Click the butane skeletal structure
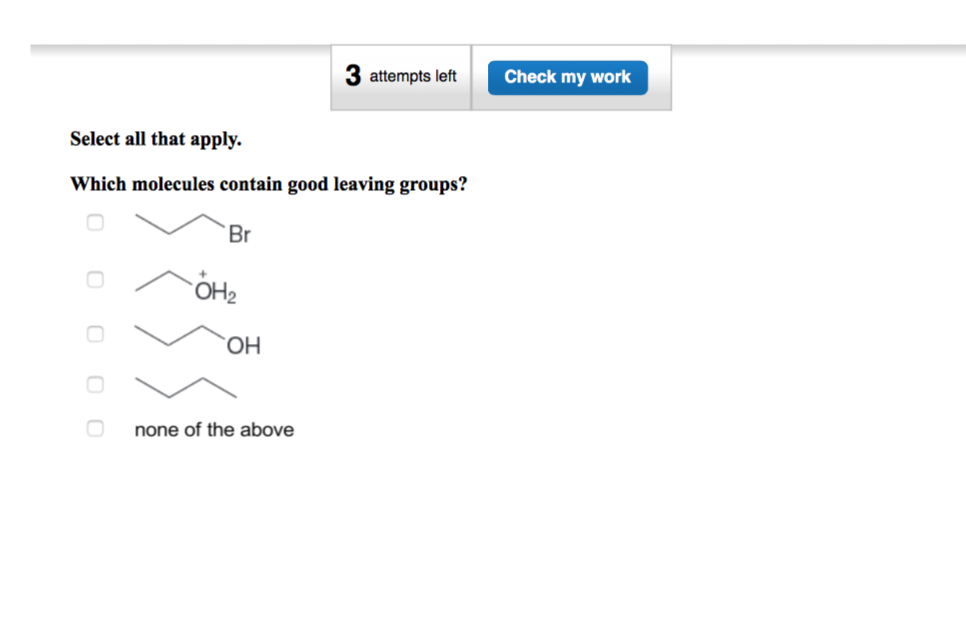This screenshot has width=966, height=634. click(185, 387)
